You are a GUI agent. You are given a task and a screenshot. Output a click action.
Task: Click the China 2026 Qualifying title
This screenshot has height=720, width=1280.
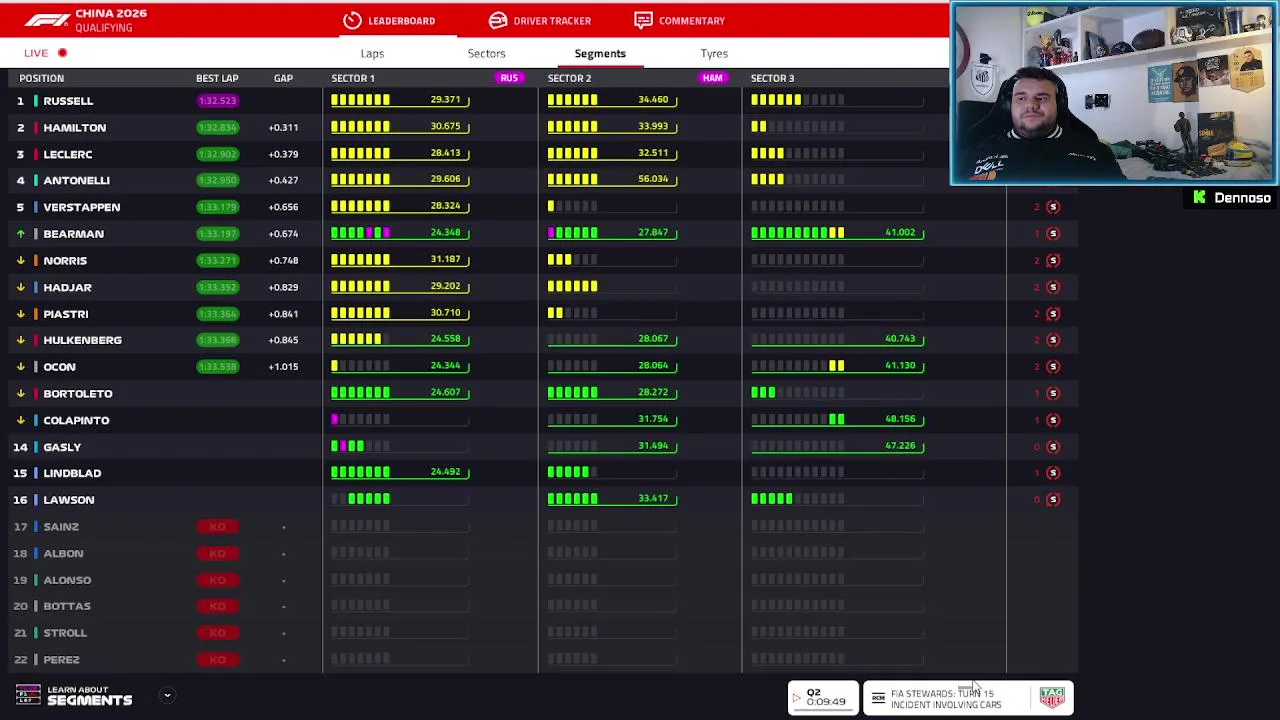[x=111, y=20]
